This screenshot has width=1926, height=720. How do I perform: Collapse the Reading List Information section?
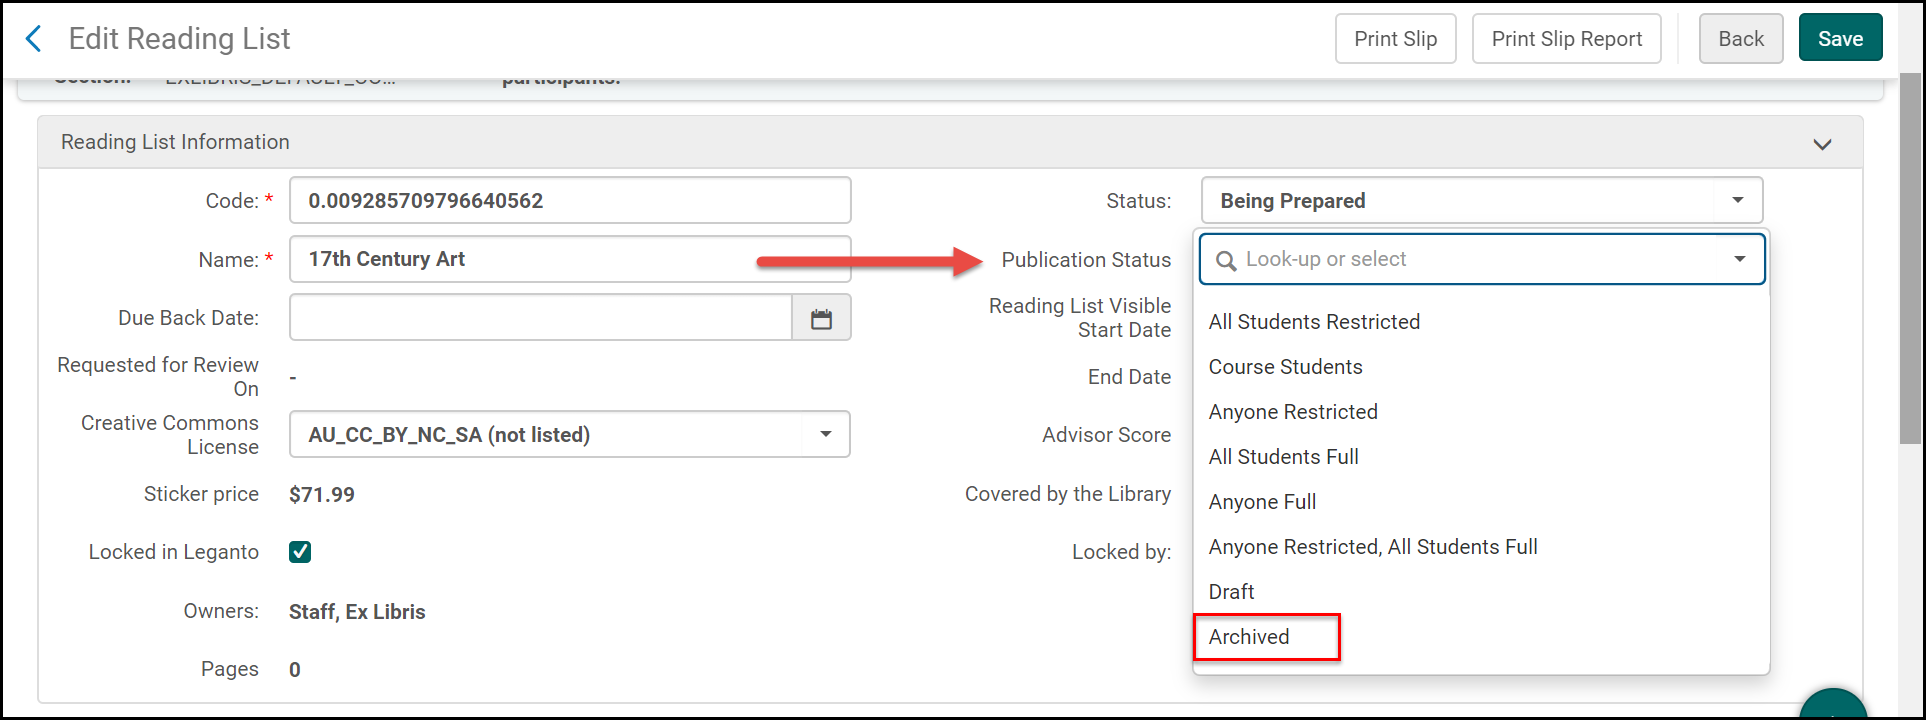[1822, 143]
